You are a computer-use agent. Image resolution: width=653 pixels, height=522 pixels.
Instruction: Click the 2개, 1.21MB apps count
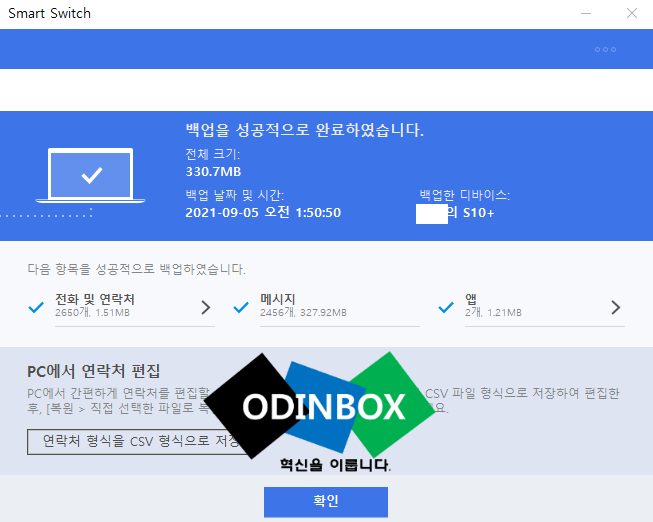(493, 312)
